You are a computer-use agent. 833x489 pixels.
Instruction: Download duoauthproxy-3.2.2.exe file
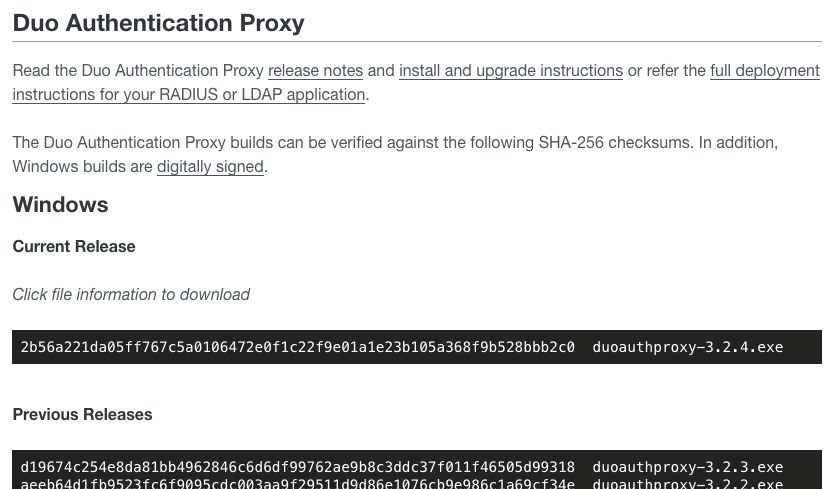pyautogui.click(x=687, y=483)
